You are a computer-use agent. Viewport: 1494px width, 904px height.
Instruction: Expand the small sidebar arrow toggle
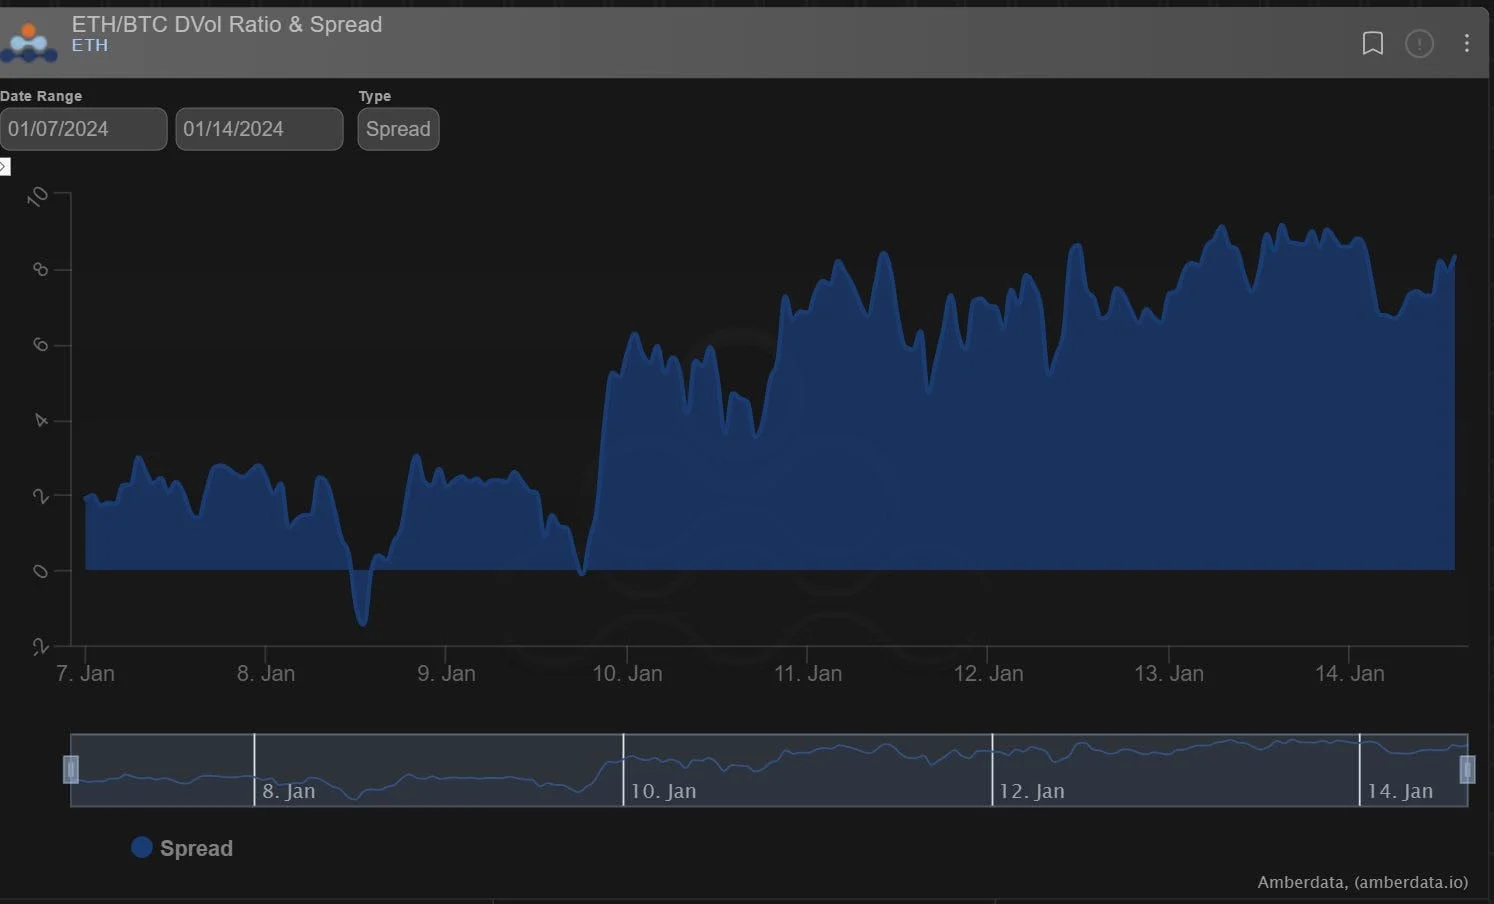pos(4,166)
